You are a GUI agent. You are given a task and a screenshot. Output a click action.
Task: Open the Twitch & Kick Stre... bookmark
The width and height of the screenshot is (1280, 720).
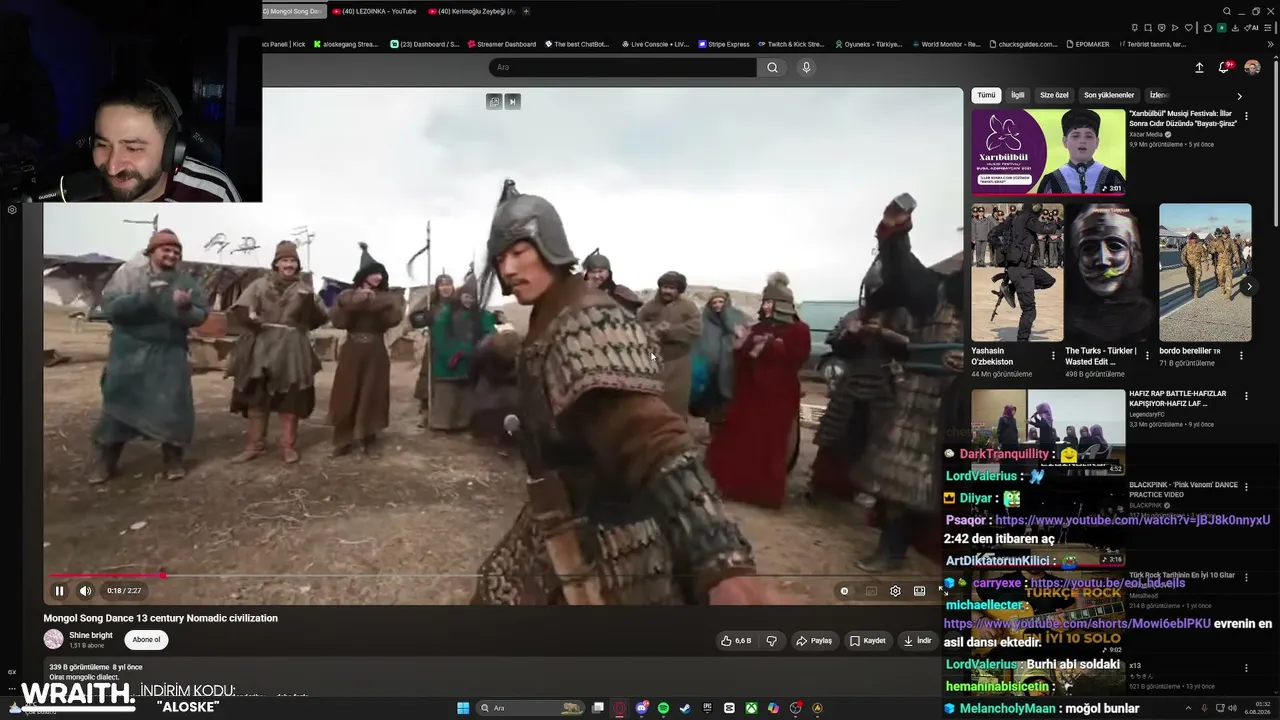click(x=791, y=44)
